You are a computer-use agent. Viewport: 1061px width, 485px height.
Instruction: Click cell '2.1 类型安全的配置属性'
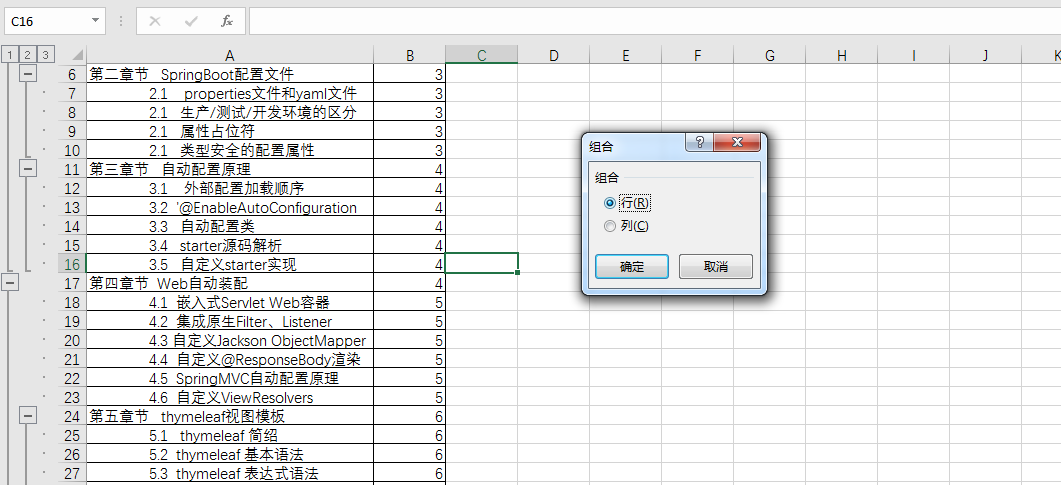click(230, 149)
